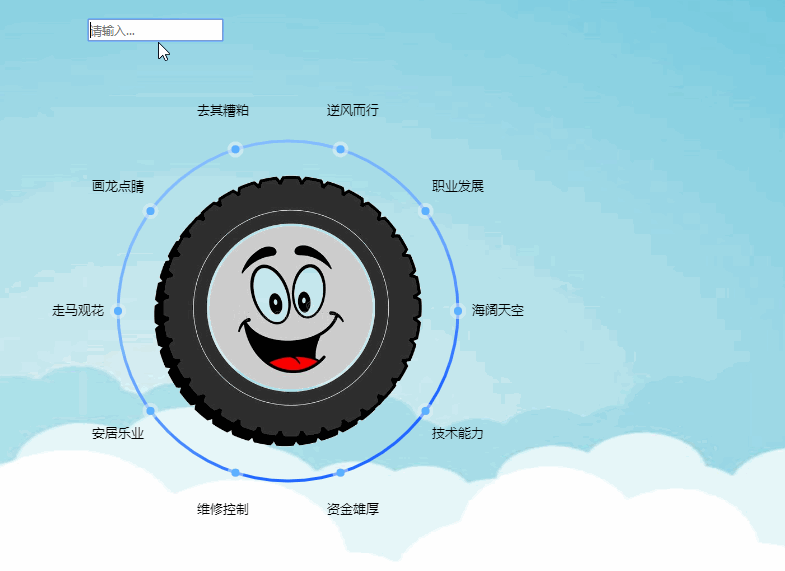This screenshot has height=571, width=785.
Task: Select the ring dot above 维修控制
Action: pos(235,472)
